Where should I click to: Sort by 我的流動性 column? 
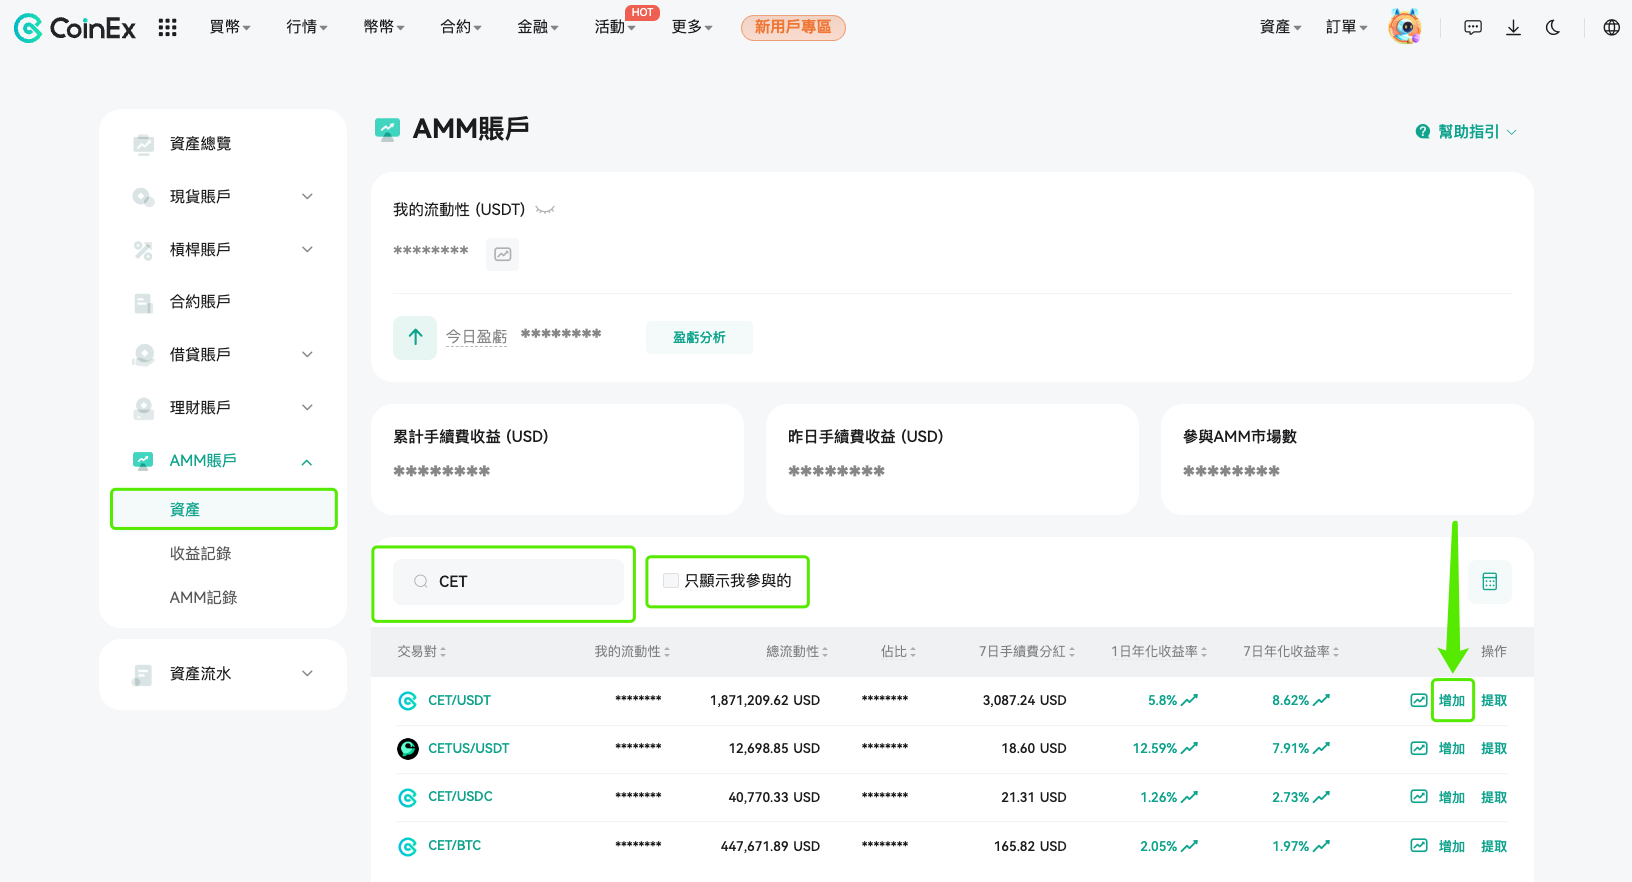(x=632, y=652)
